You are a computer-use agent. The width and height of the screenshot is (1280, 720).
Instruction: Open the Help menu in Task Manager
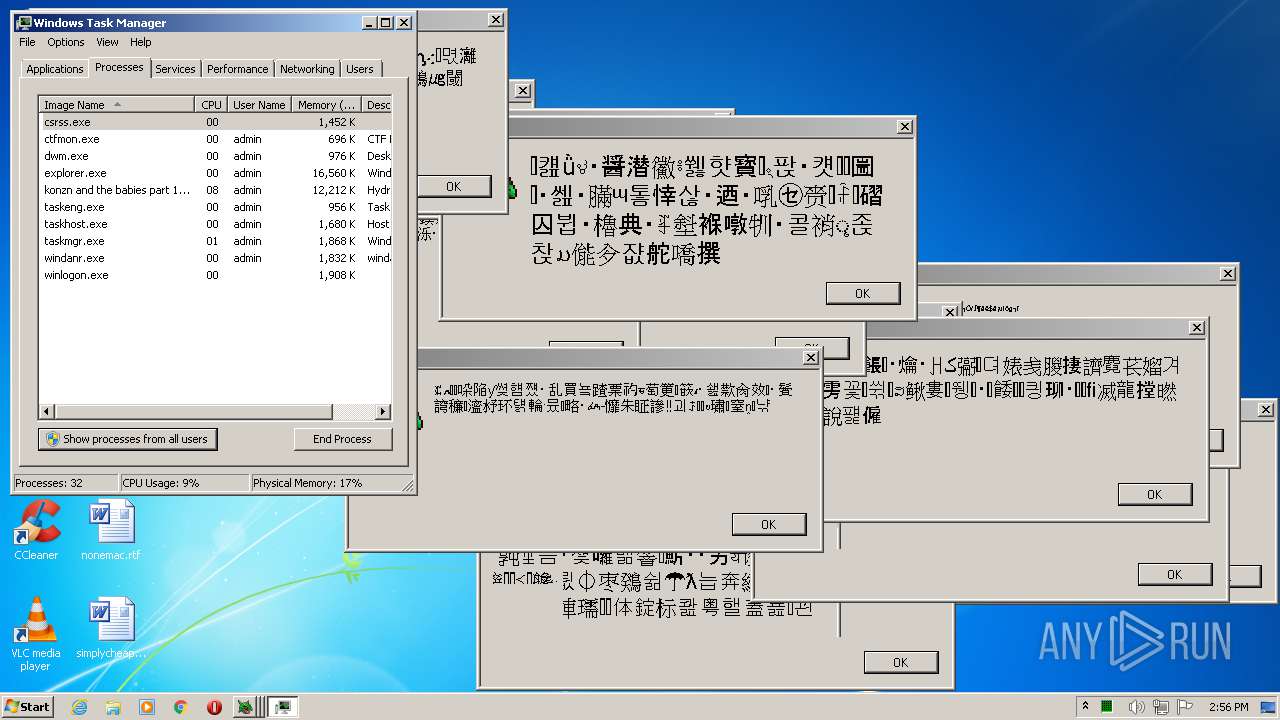(141, 42)
